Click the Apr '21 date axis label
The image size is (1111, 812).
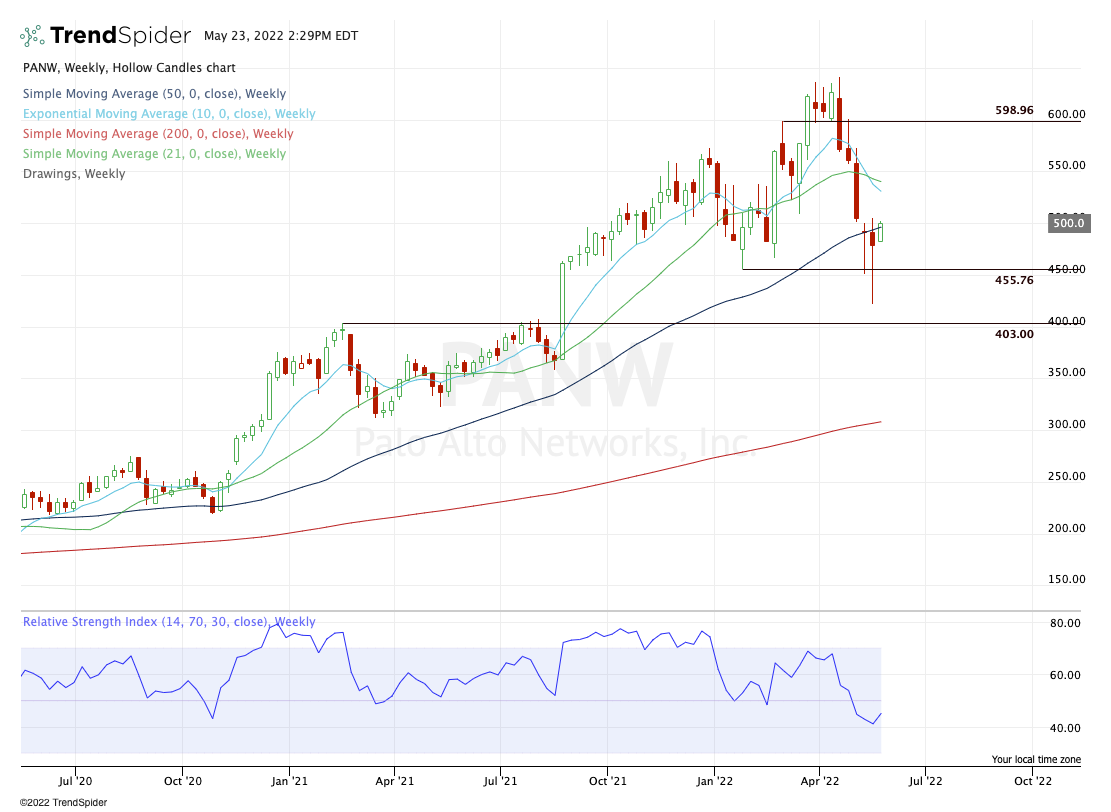[395, 781]
